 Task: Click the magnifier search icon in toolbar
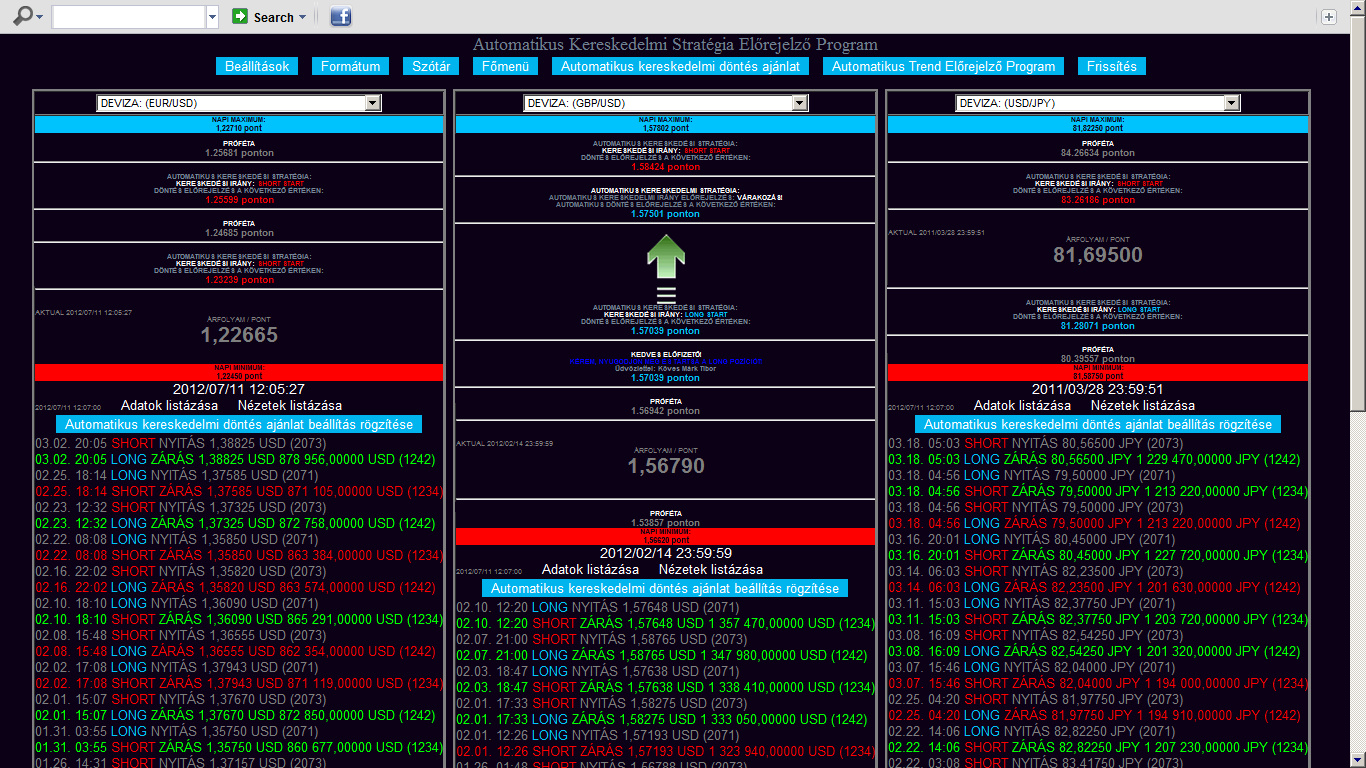(22, 17)
